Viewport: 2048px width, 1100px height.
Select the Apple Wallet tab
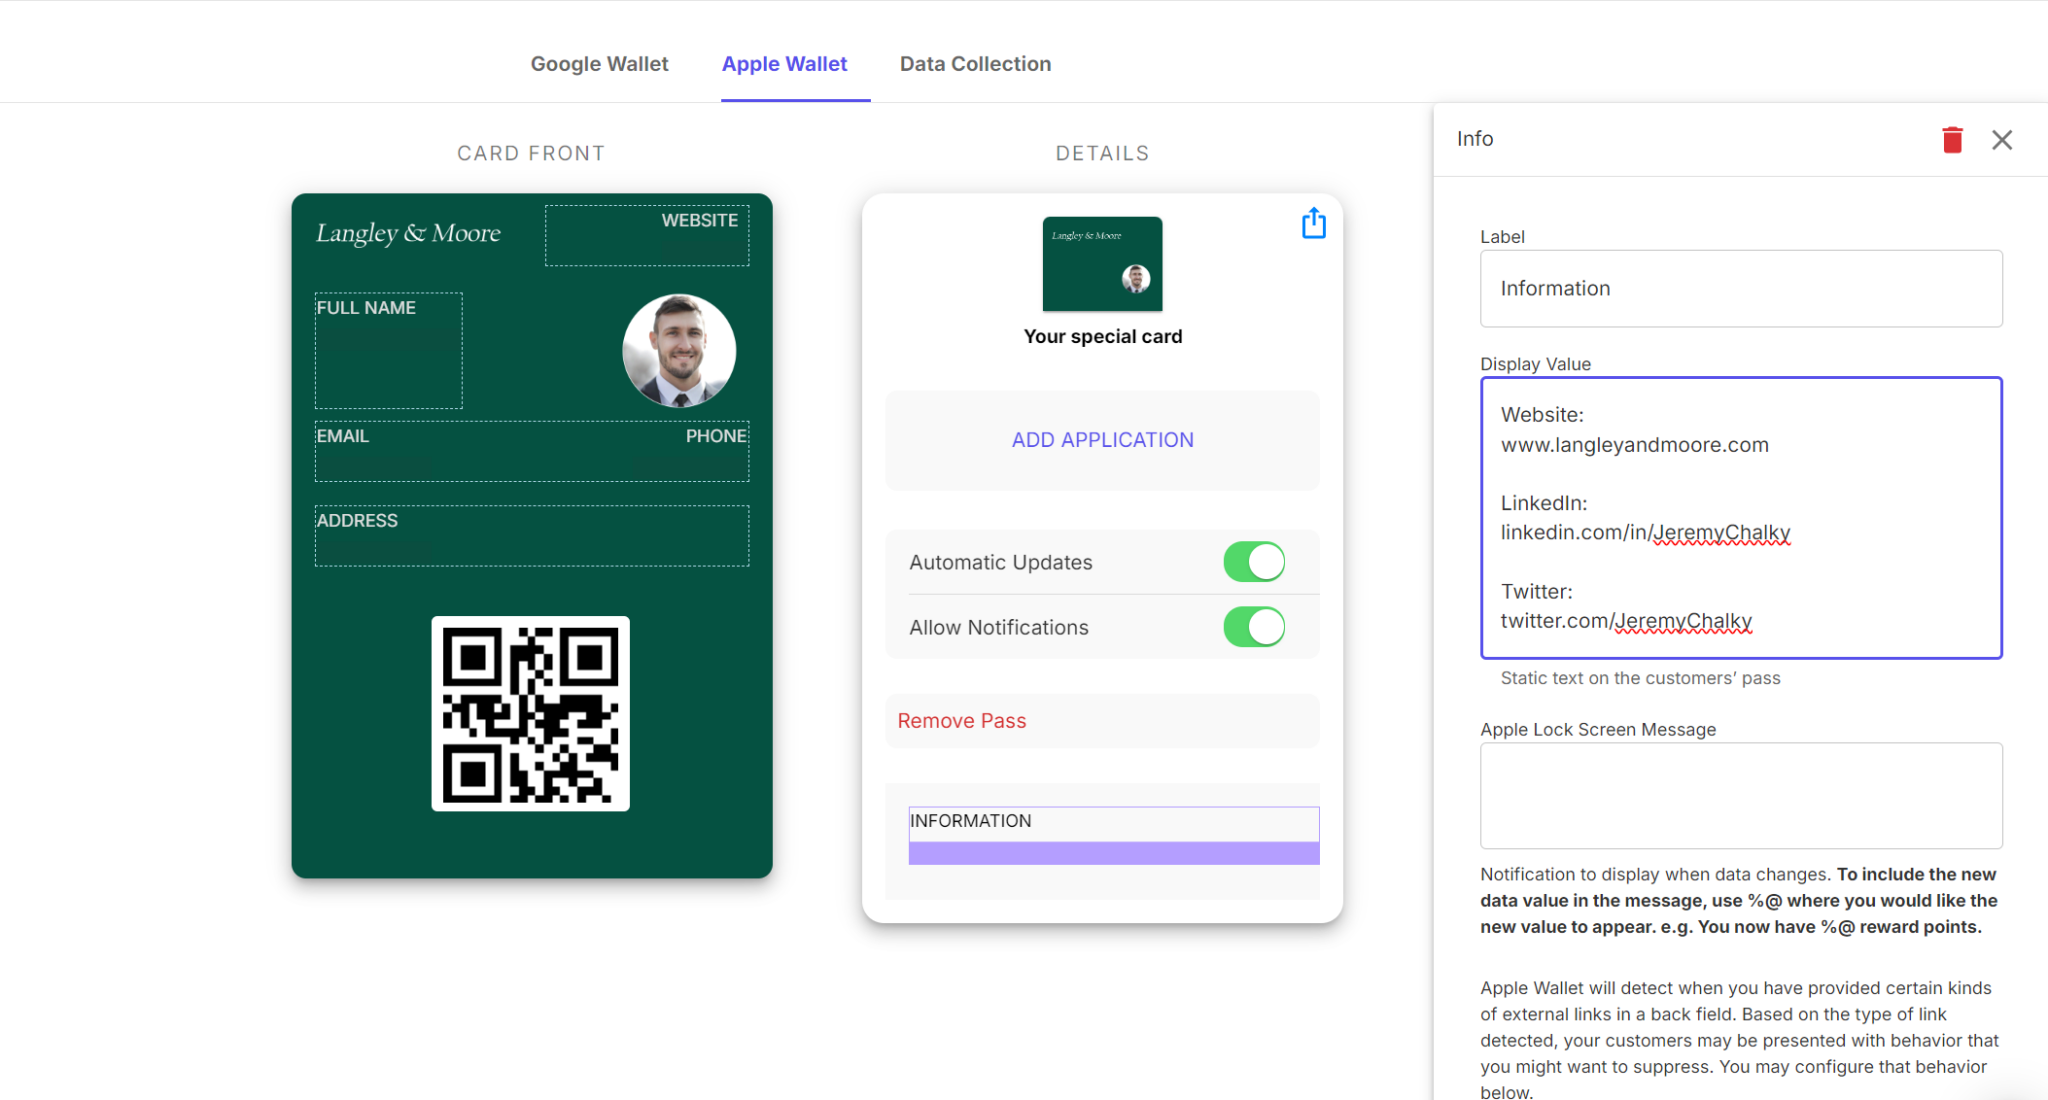tap(785, 63)
